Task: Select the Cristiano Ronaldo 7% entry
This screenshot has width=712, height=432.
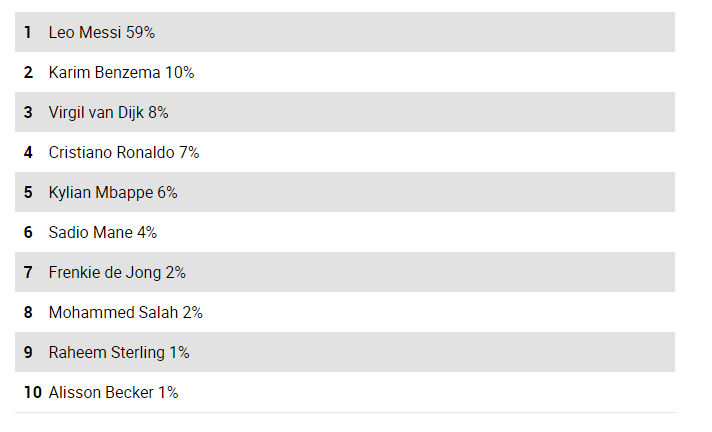Action: (x=124, y=153)
